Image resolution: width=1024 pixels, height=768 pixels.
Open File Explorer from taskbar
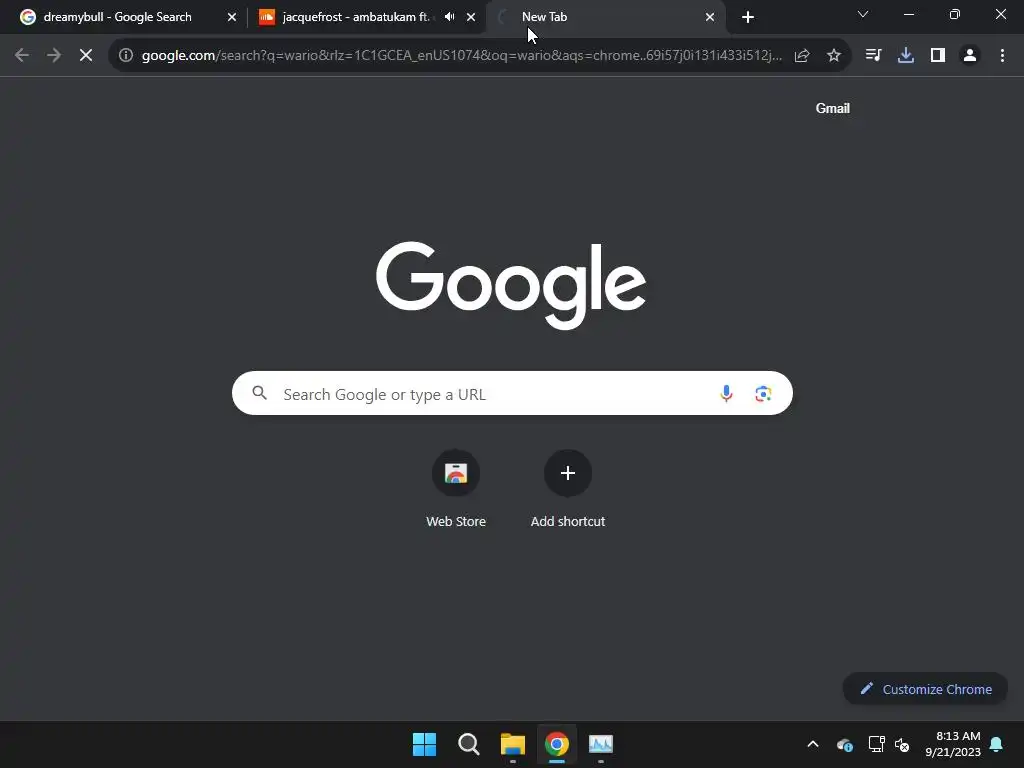coord(513,744)
